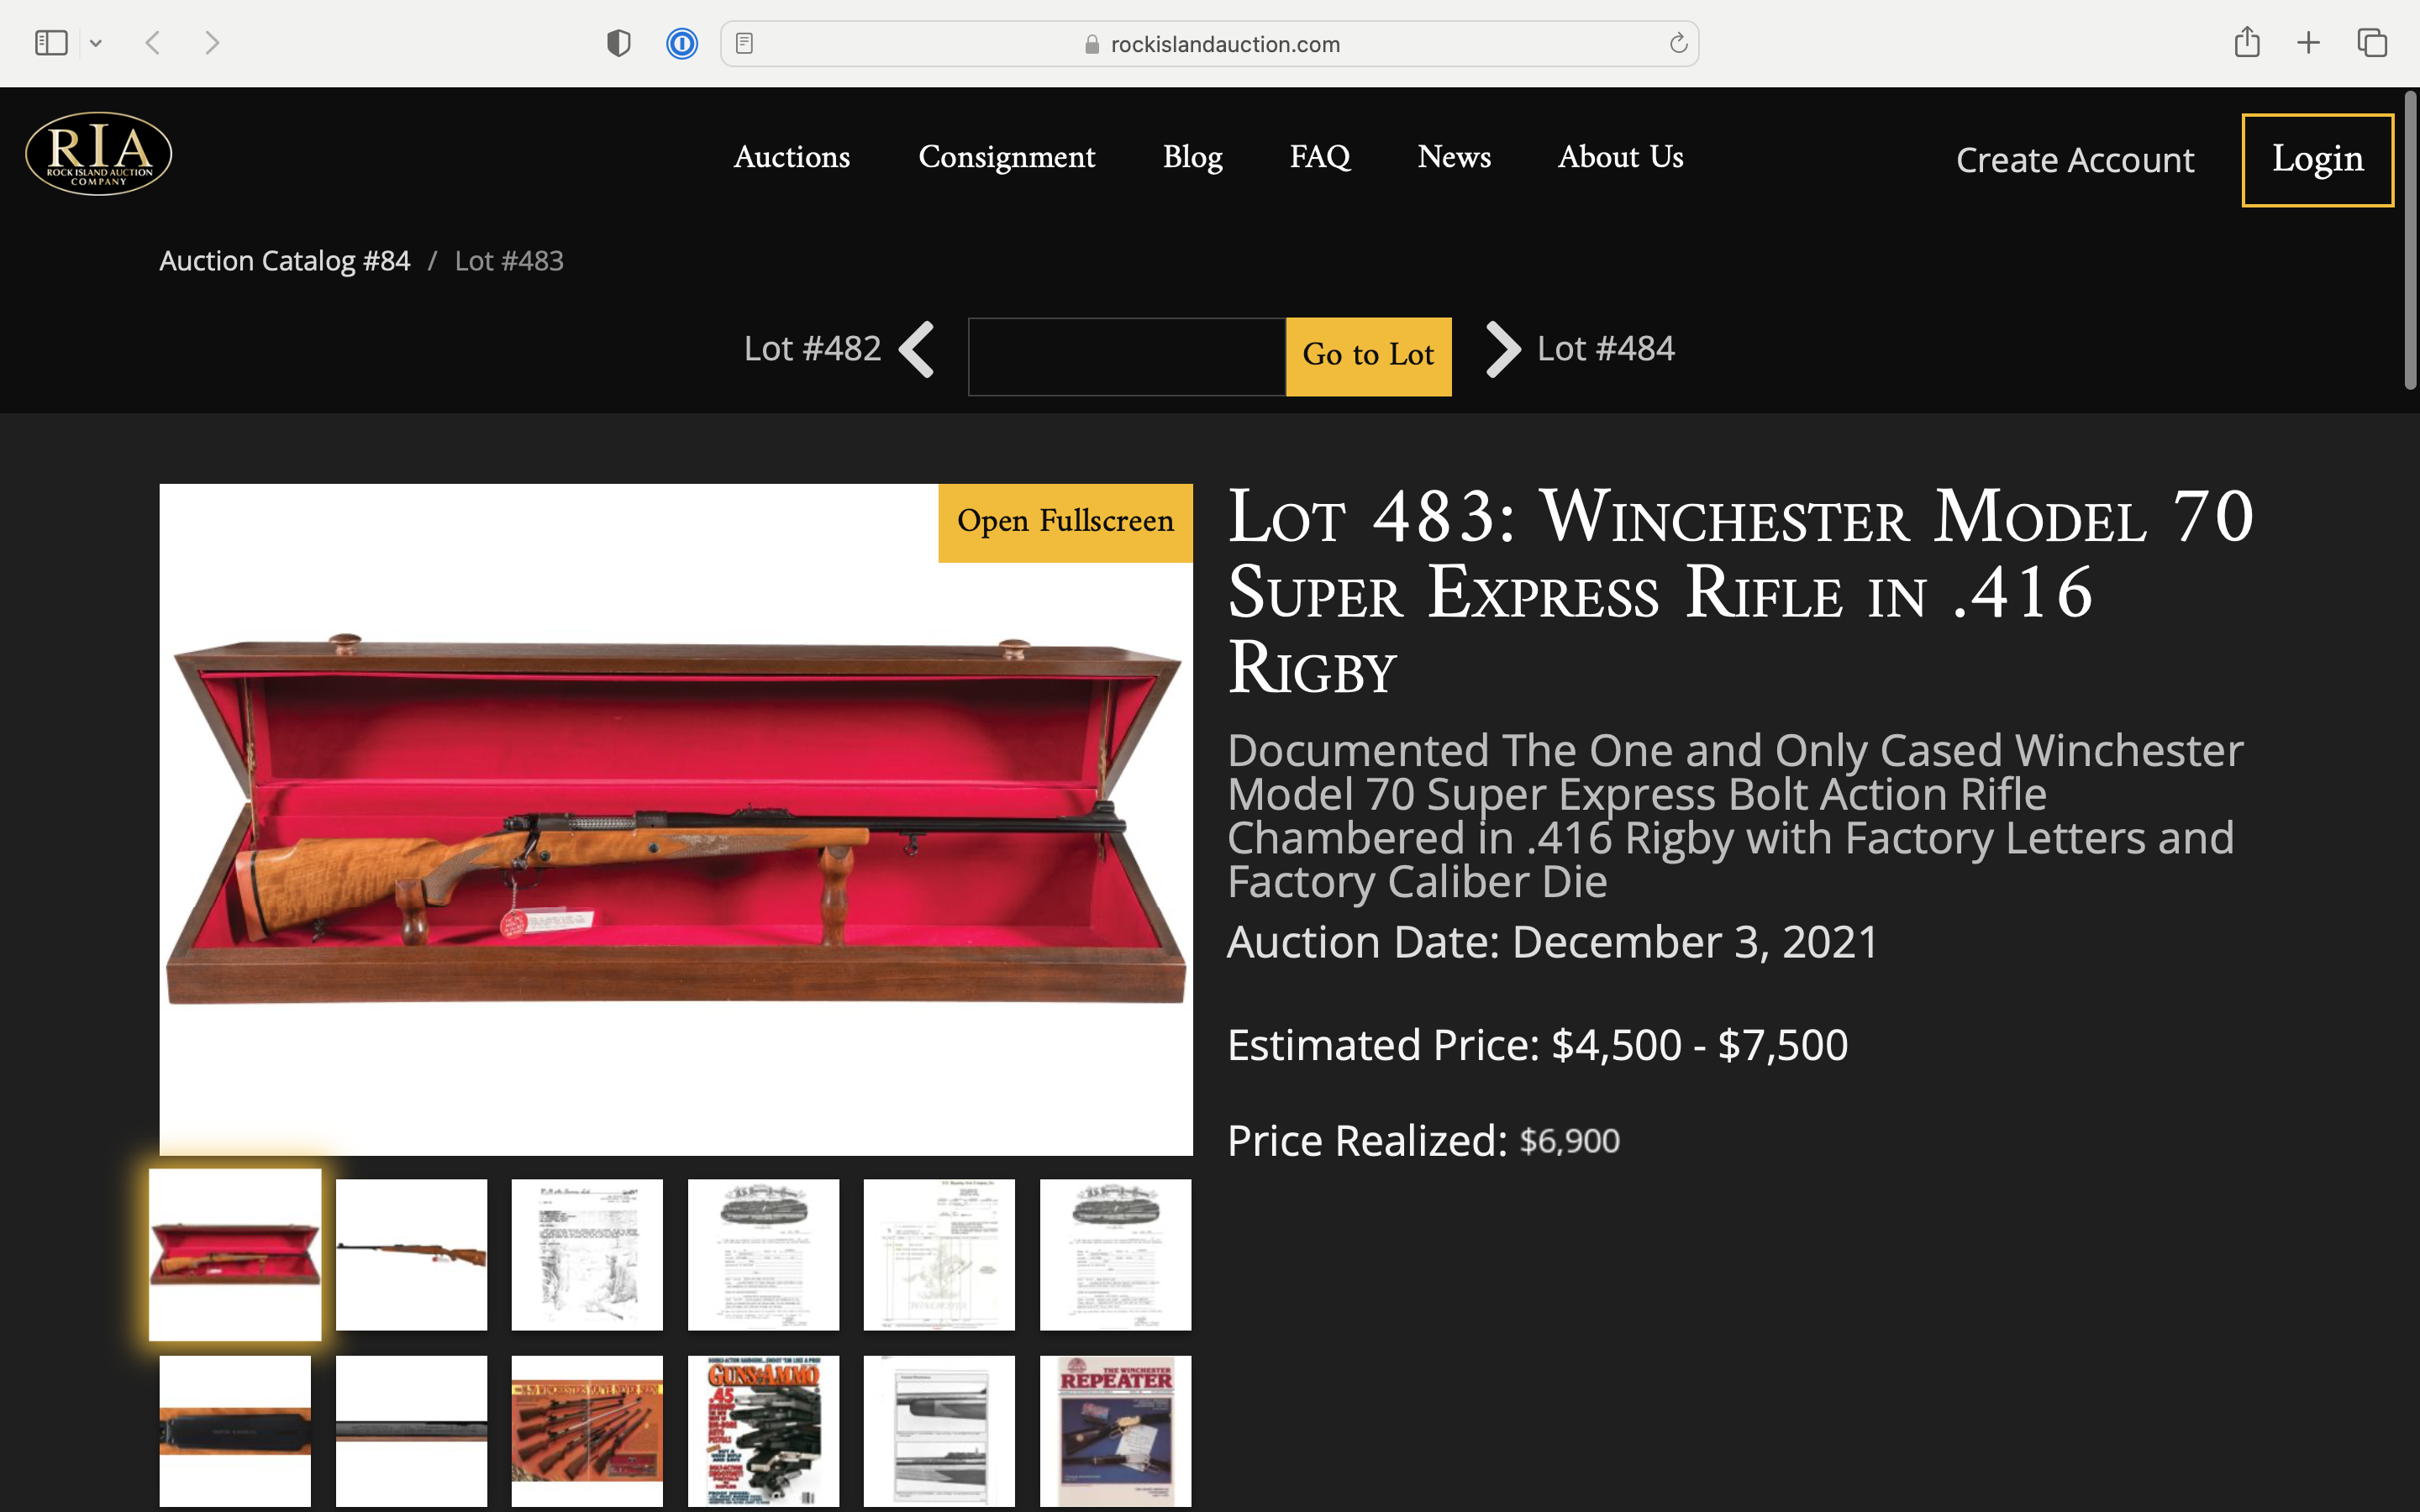Expand the tab group dropdown arrow

pyautogui.click(x=96, y=43)
